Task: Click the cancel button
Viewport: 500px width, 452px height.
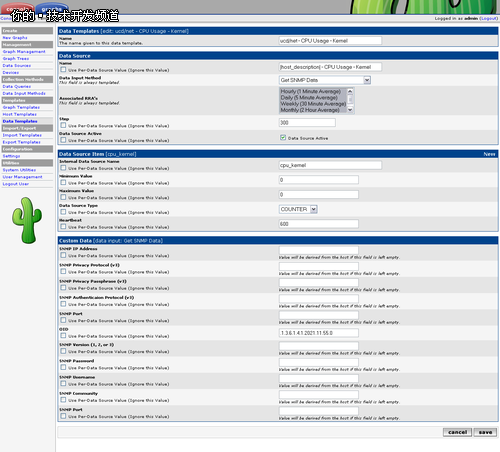Action: pos(457,432)
